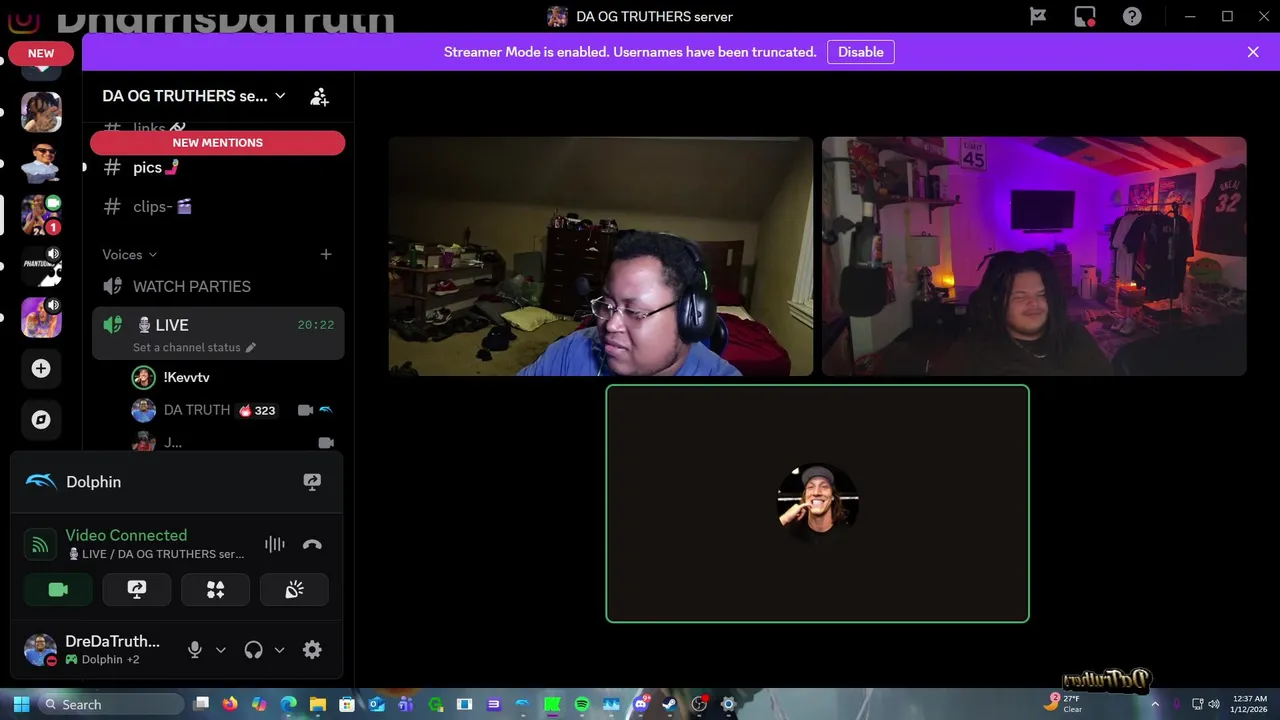Click the red NEW pill above server list
The height and width of the screenshot is (720, 1280).
[41, 54]
